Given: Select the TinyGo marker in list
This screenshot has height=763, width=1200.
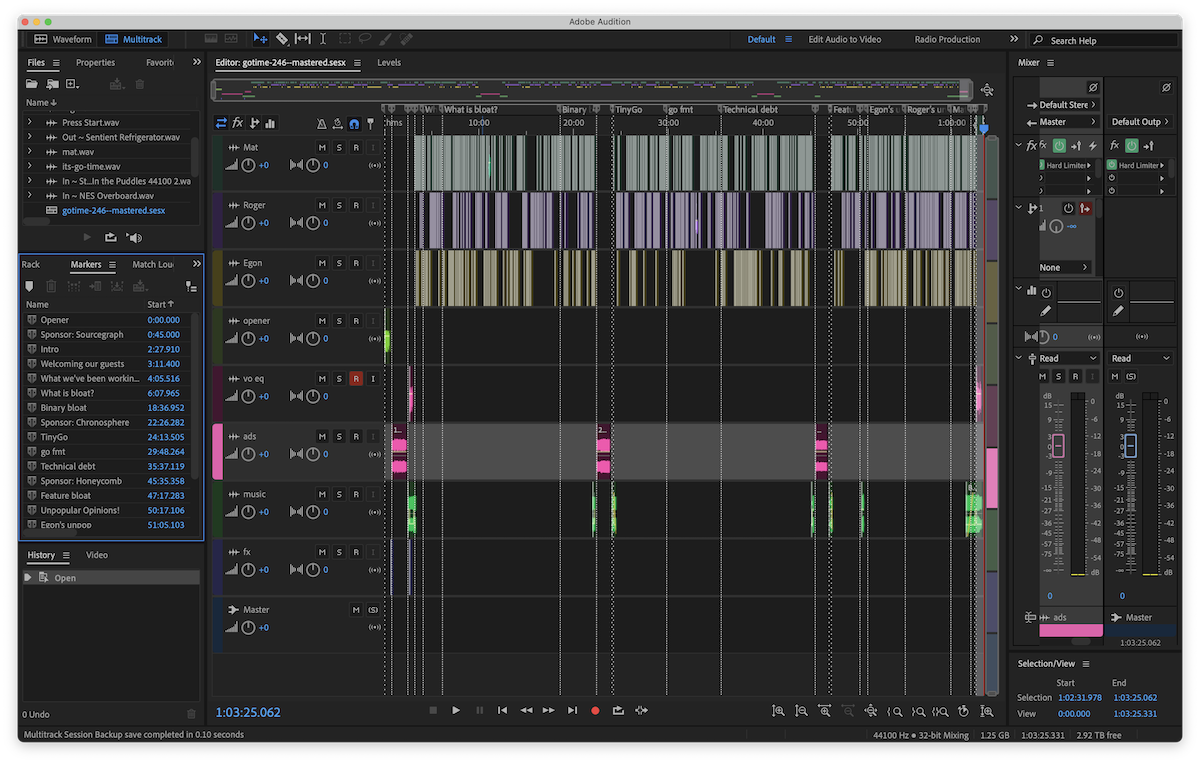Looking at the screenshot, I should pos(54,437).
